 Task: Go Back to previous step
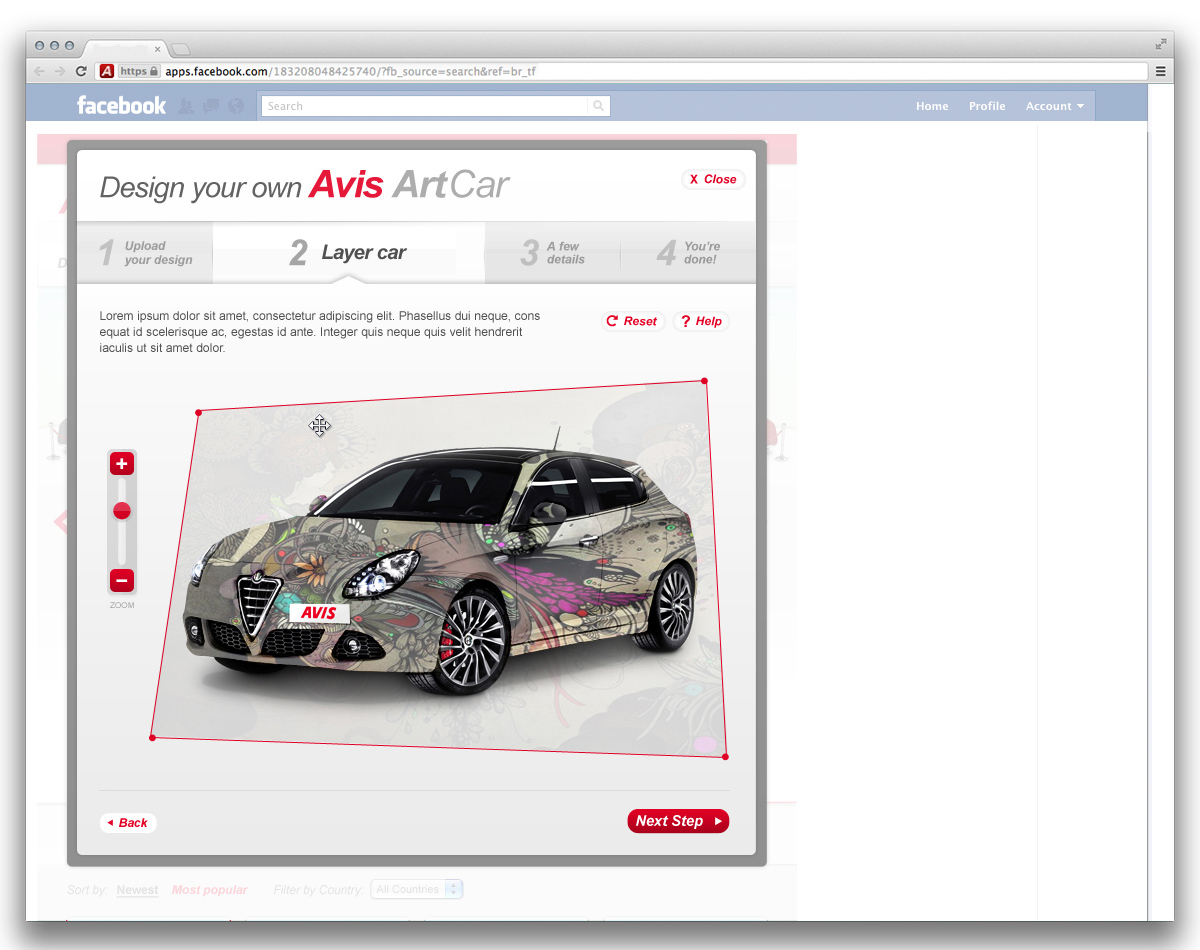[x=128, y=823]
